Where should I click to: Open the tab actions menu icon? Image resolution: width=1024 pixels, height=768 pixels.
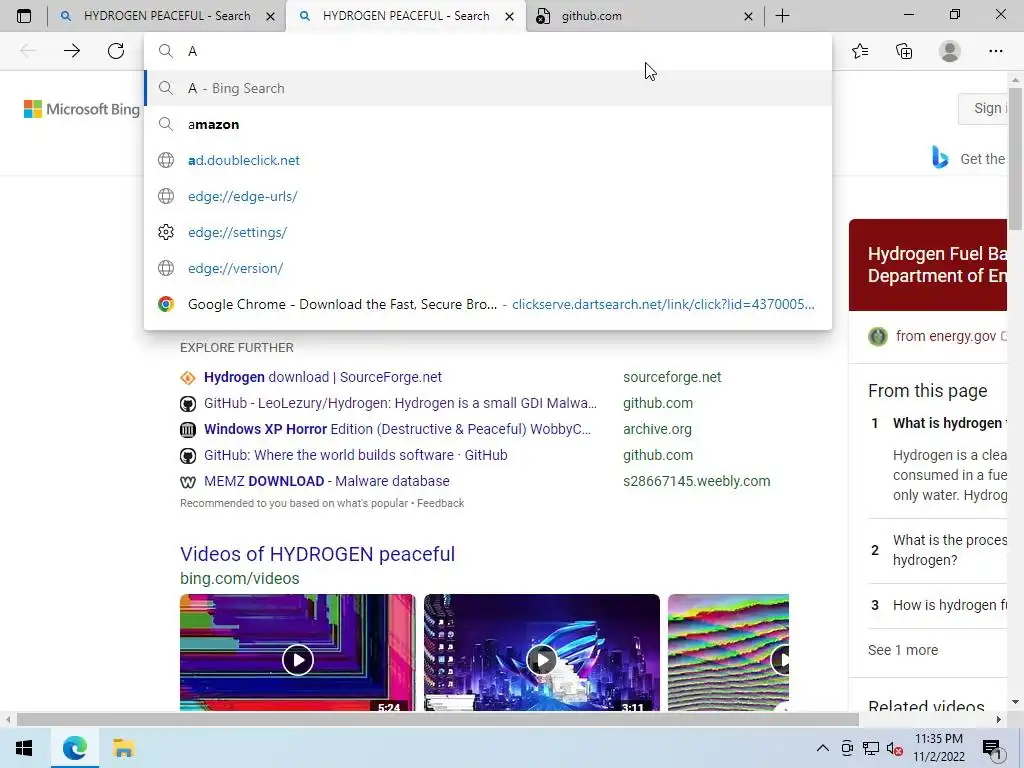(x=24, y=16)
